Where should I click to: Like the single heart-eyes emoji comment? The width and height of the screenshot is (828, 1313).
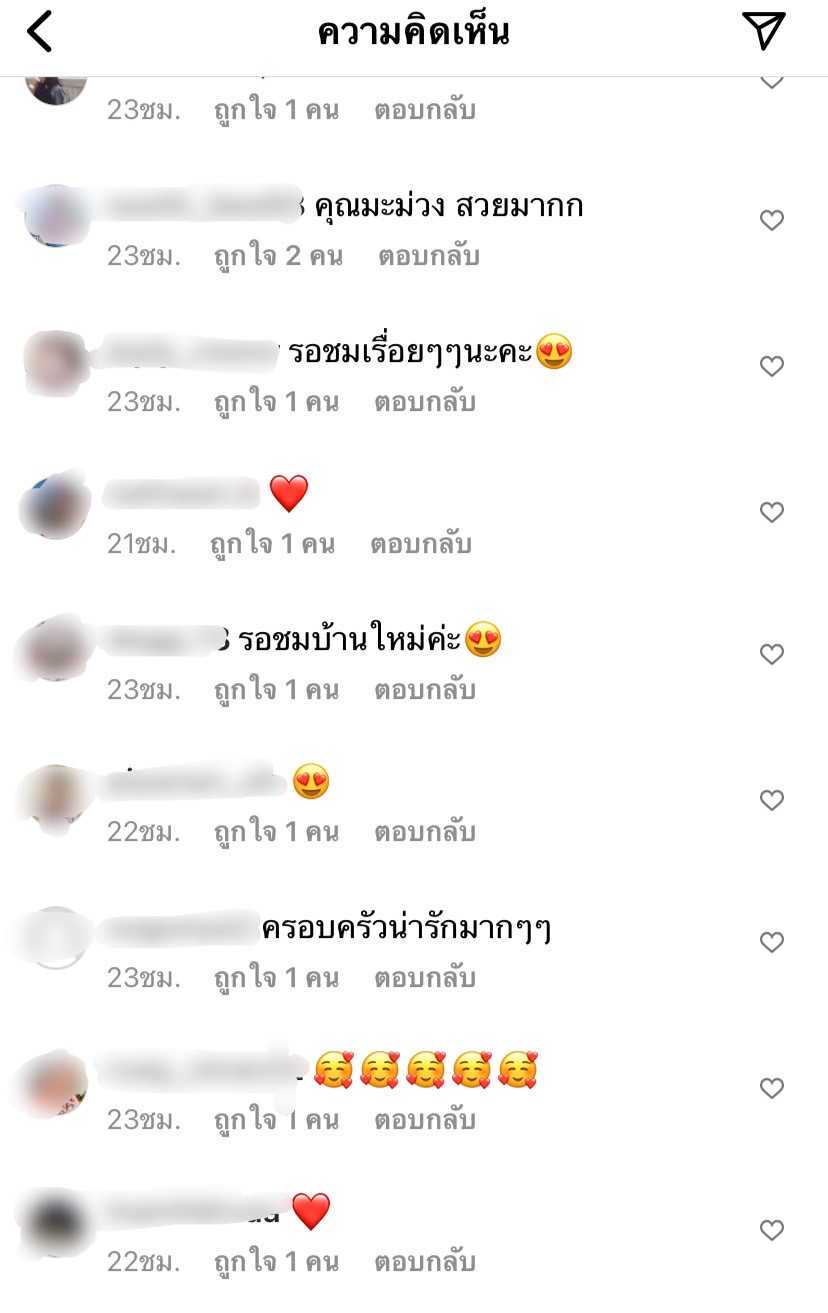[771, 800]
